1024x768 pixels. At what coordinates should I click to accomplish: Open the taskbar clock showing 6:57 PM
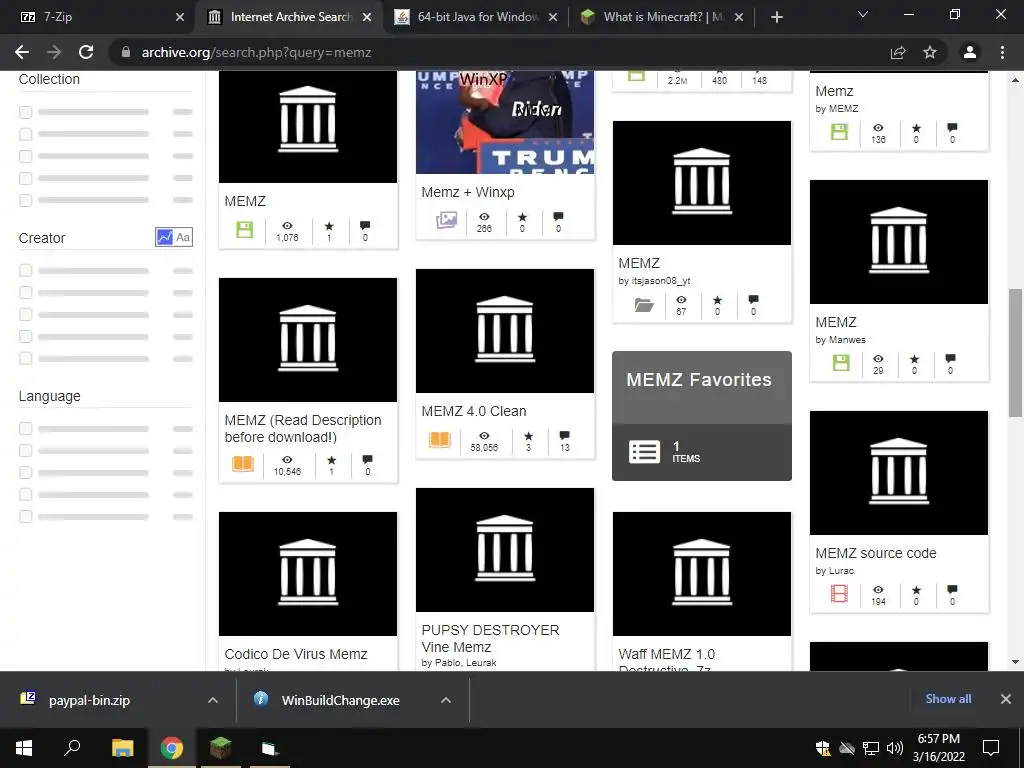[x=938, y=748]
